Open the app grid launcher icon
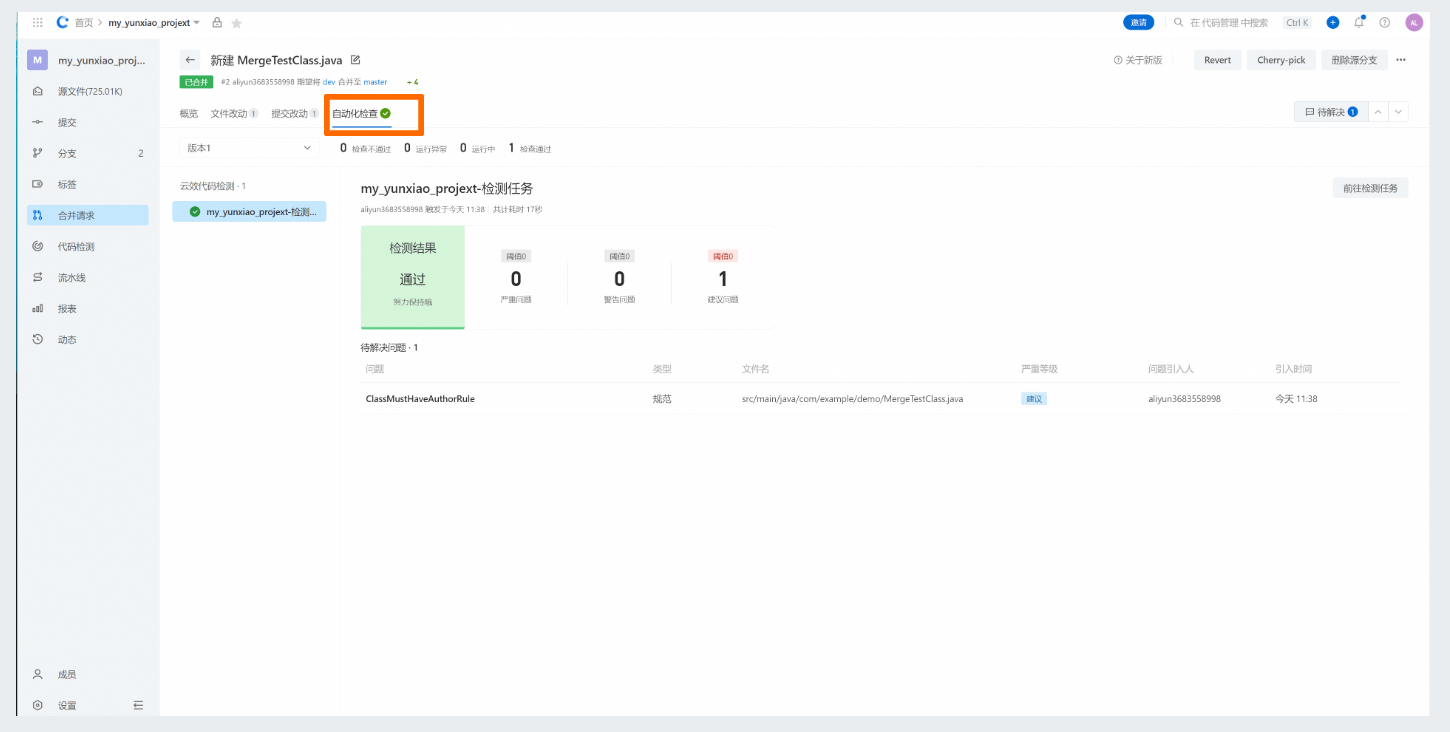 [38, 22]
